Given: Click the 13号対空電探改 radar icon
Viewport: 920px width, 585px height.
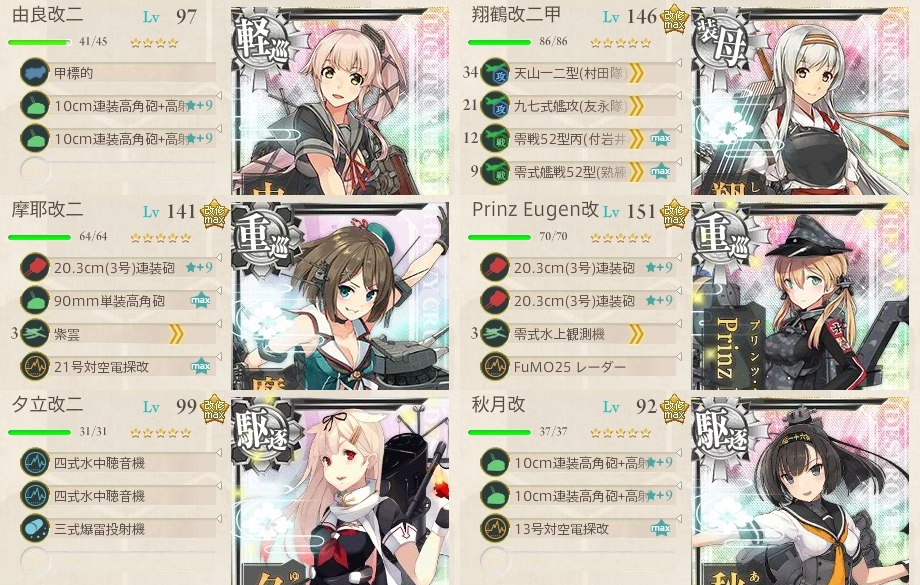Looking at the screenshot, I should (495, 529).
